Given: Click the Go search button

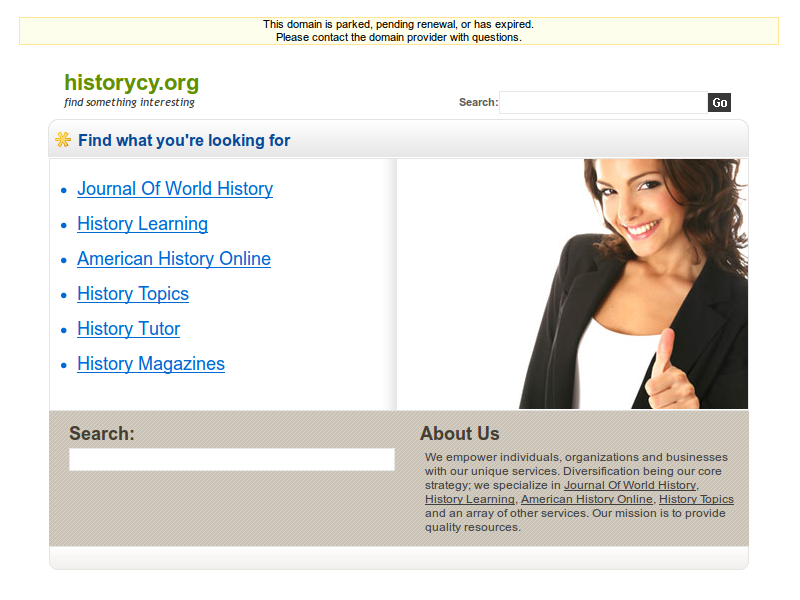Looking at the screenshot, I should click(x=719, y=103).
